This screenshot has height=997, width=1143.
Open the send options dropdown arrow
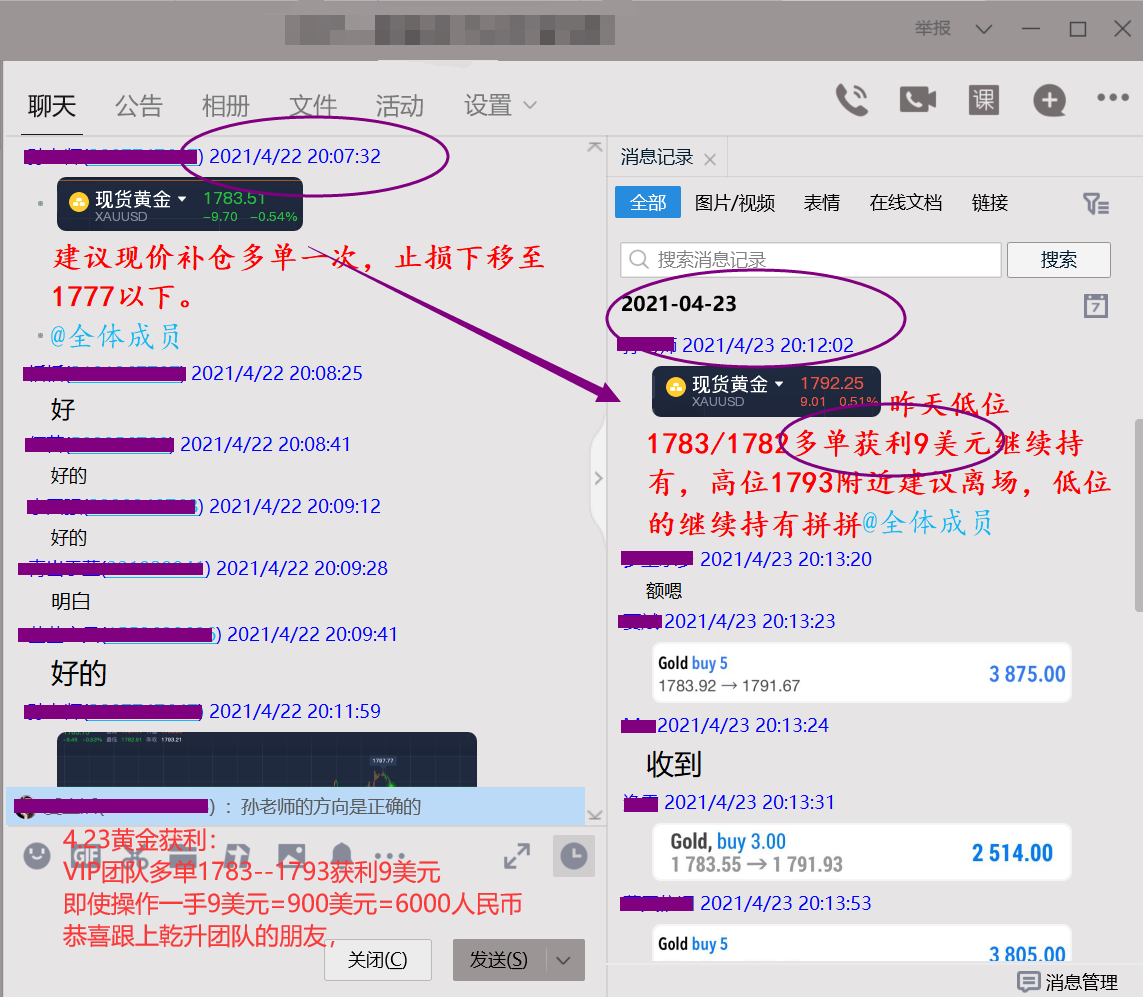coord(564,960)
